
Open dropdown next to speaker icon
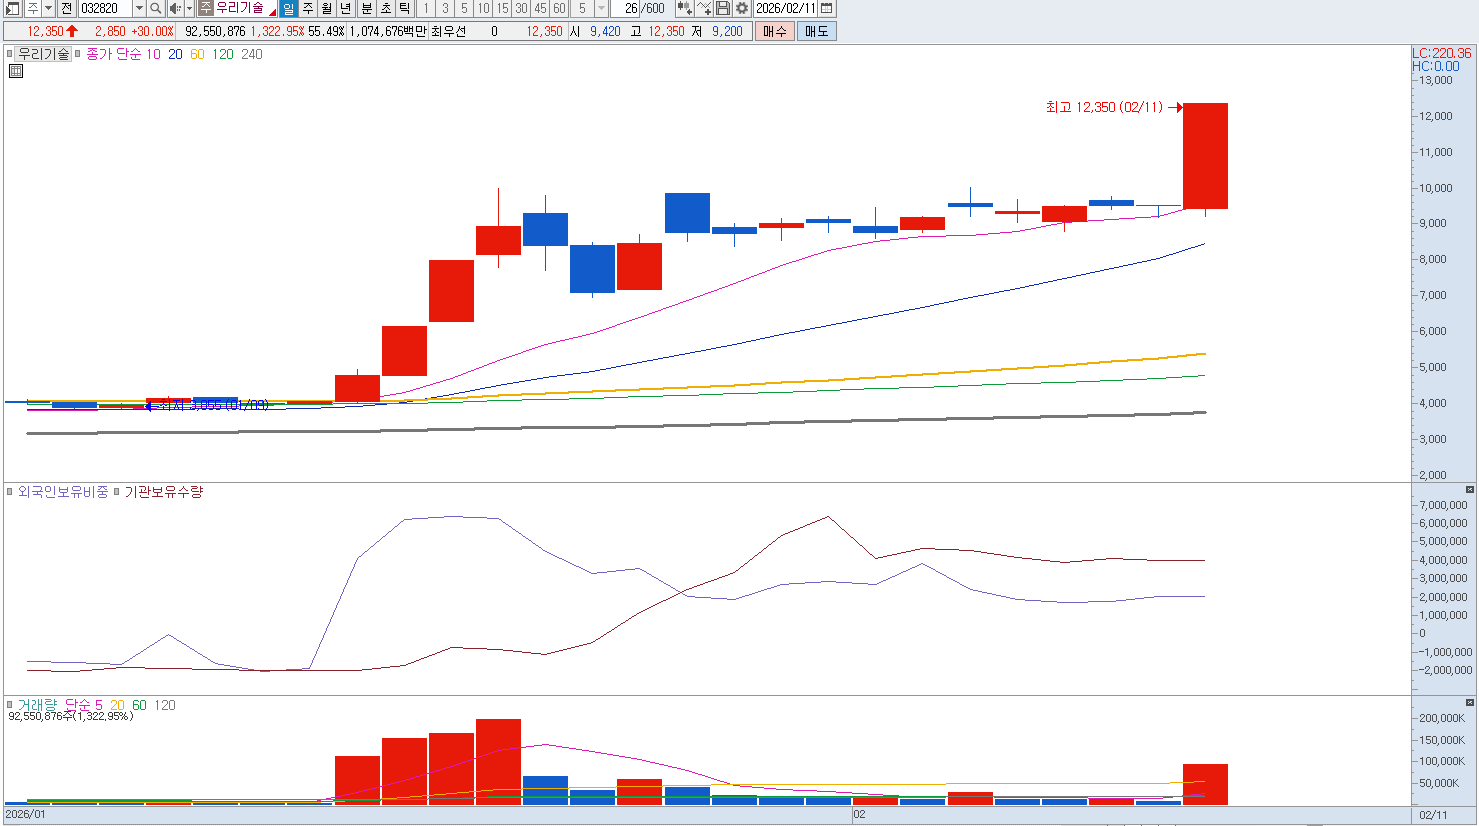[x=189, y=8]
